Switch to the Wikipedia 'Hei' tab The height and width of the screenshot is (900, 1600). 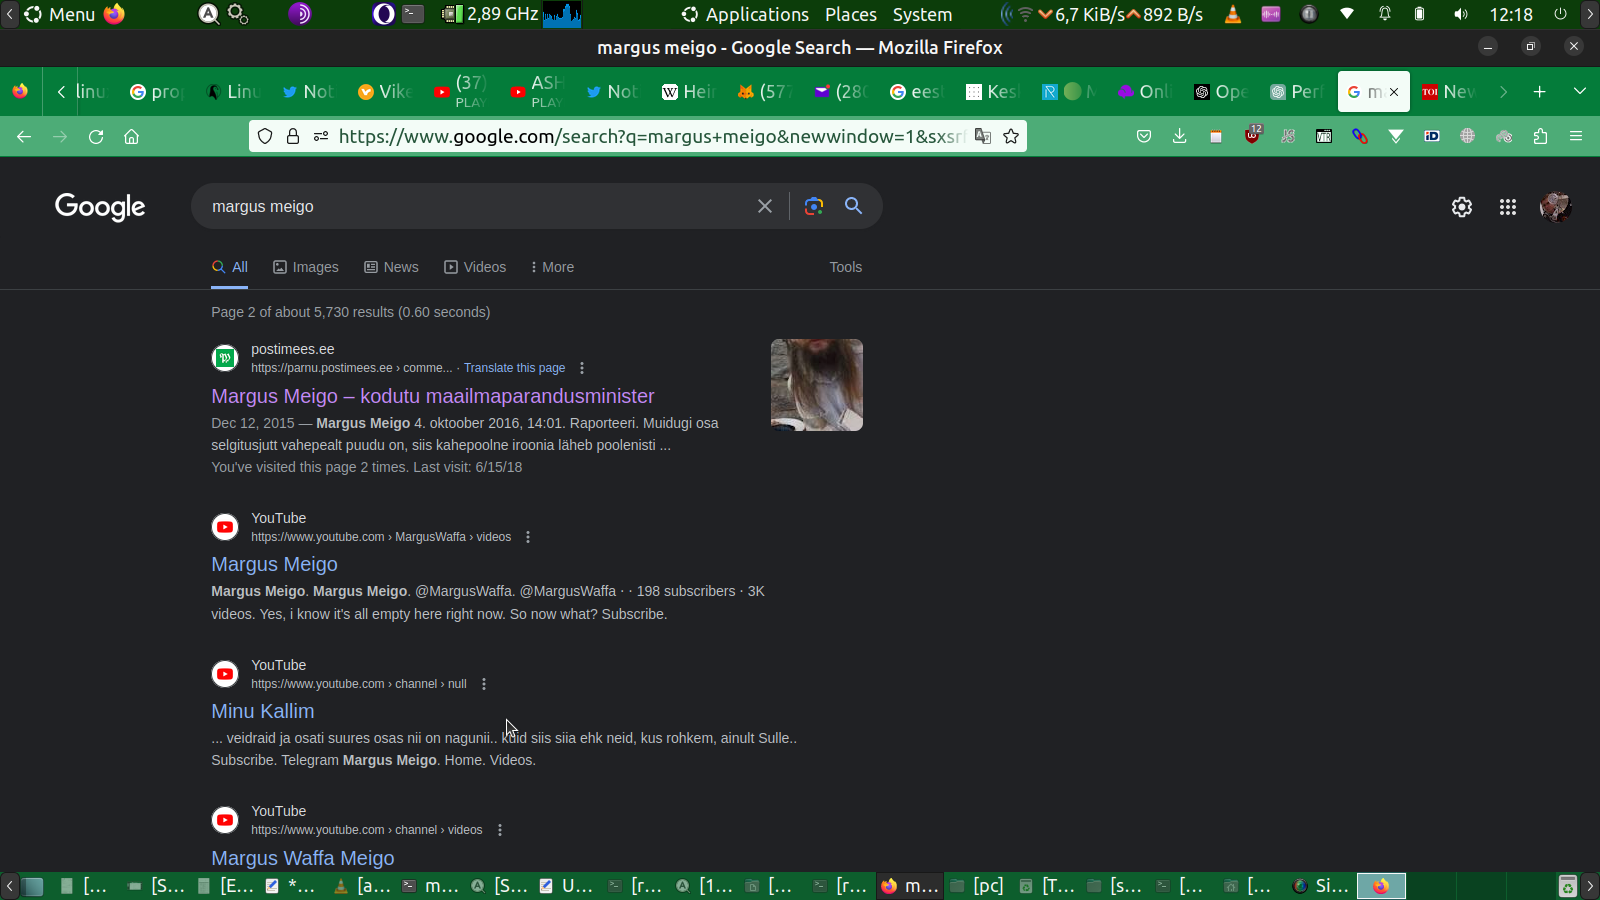(x=689, y=92)
